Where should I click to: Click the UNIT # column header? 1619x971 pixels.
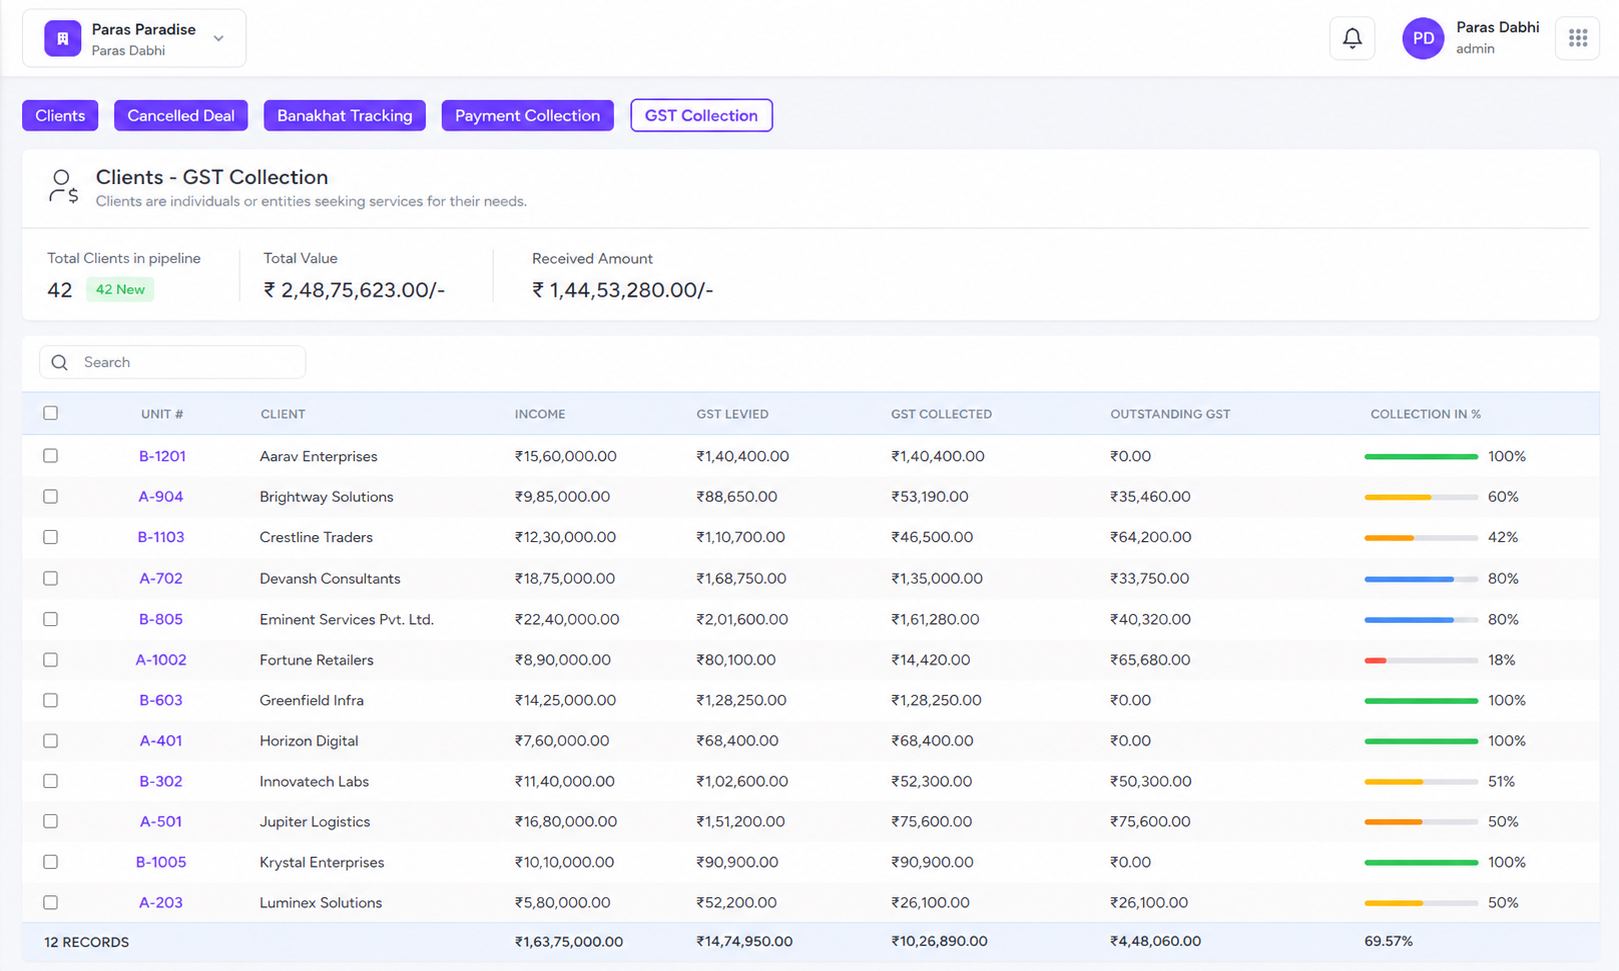(x=162, y=414)
